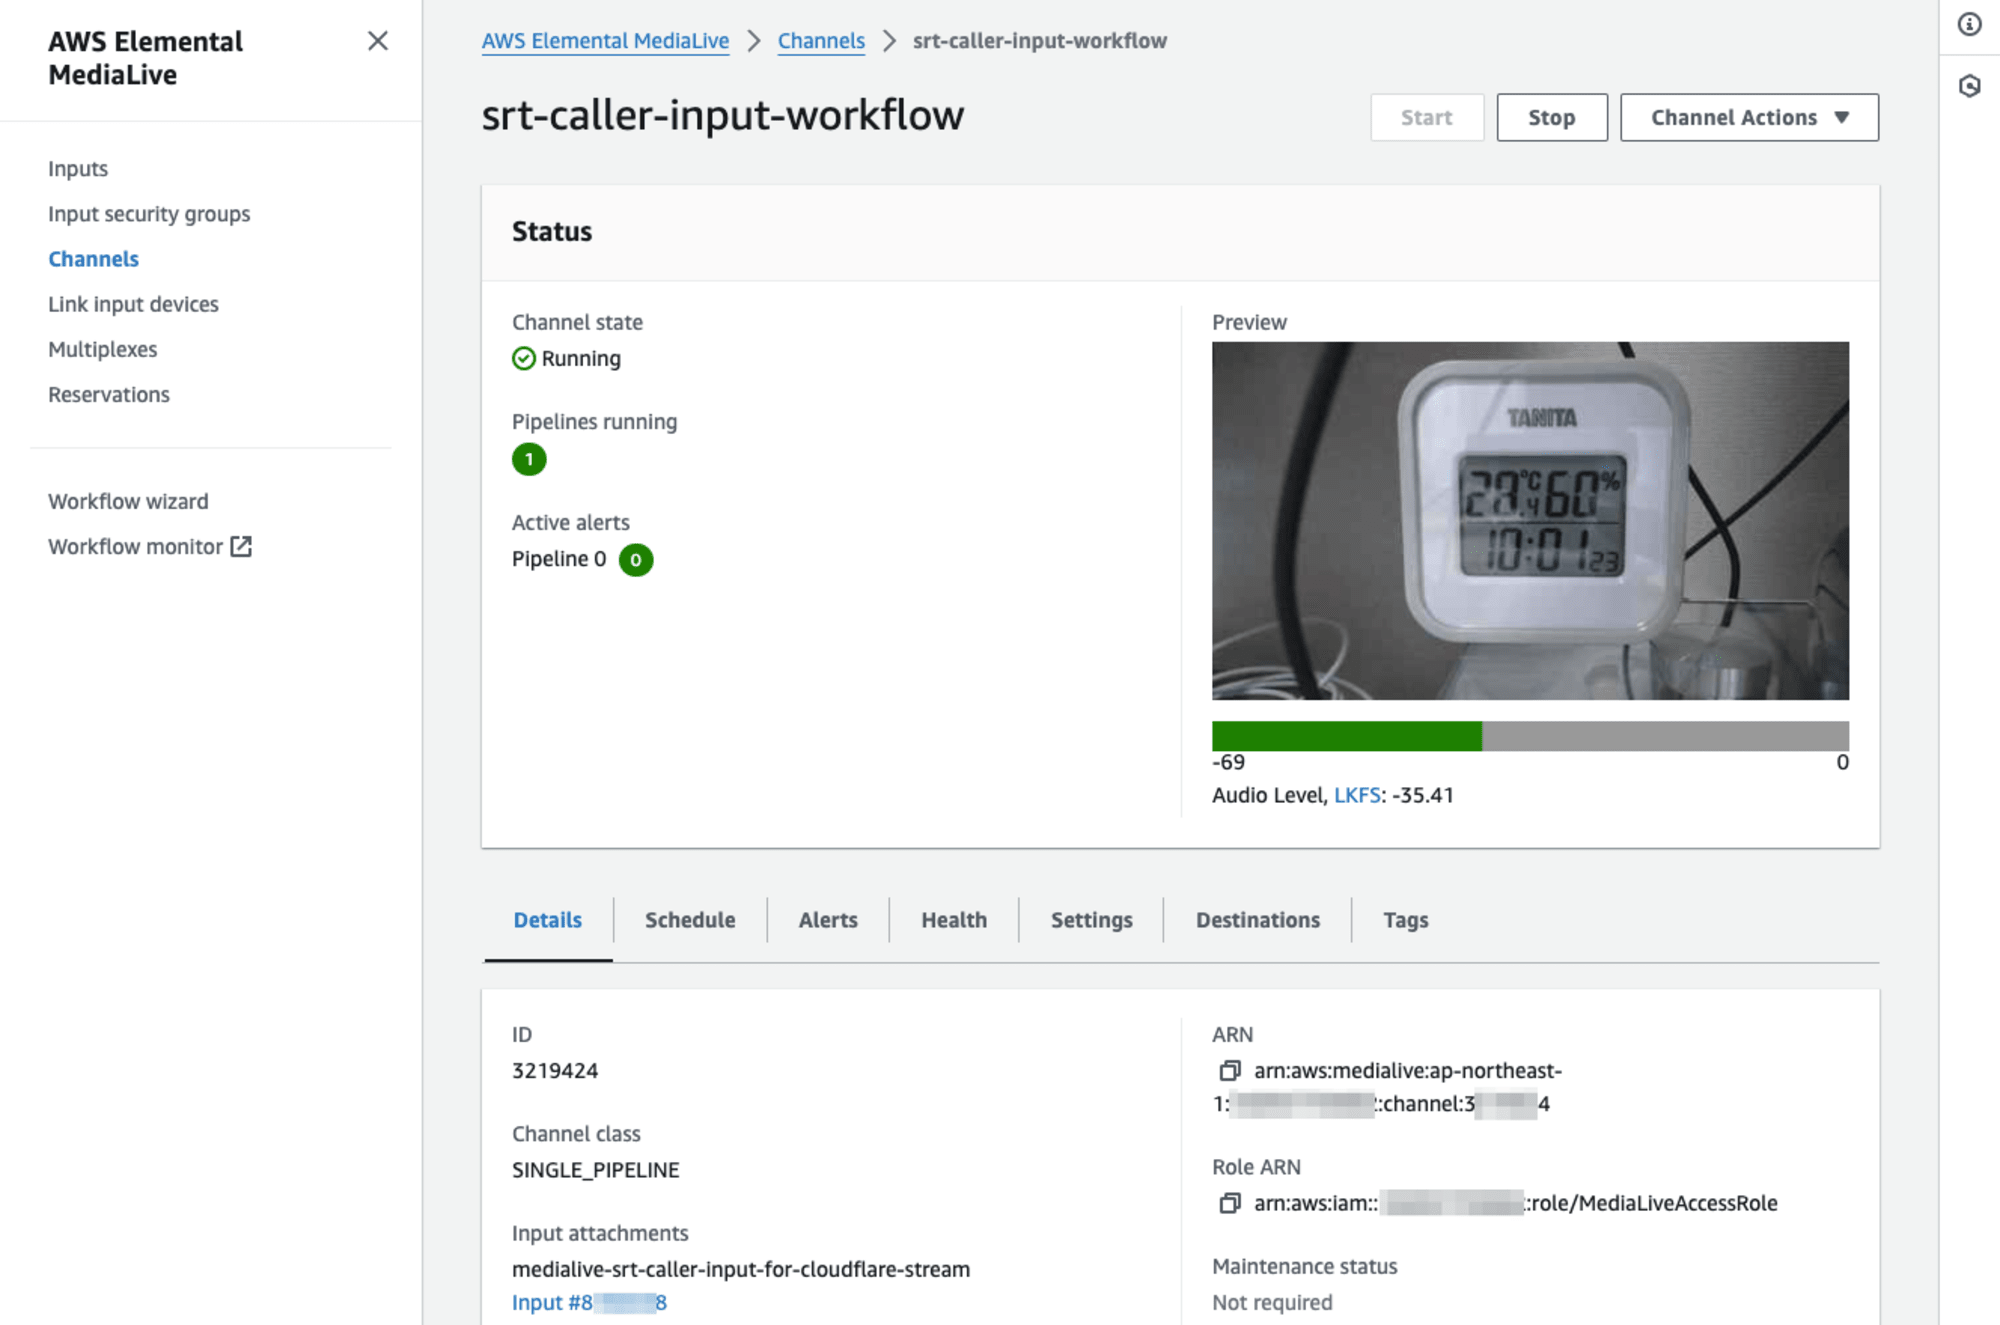This screenshot has height=1325, width=2000.
Task: Open the info panel icon at top right
Action: [1969, 24]
